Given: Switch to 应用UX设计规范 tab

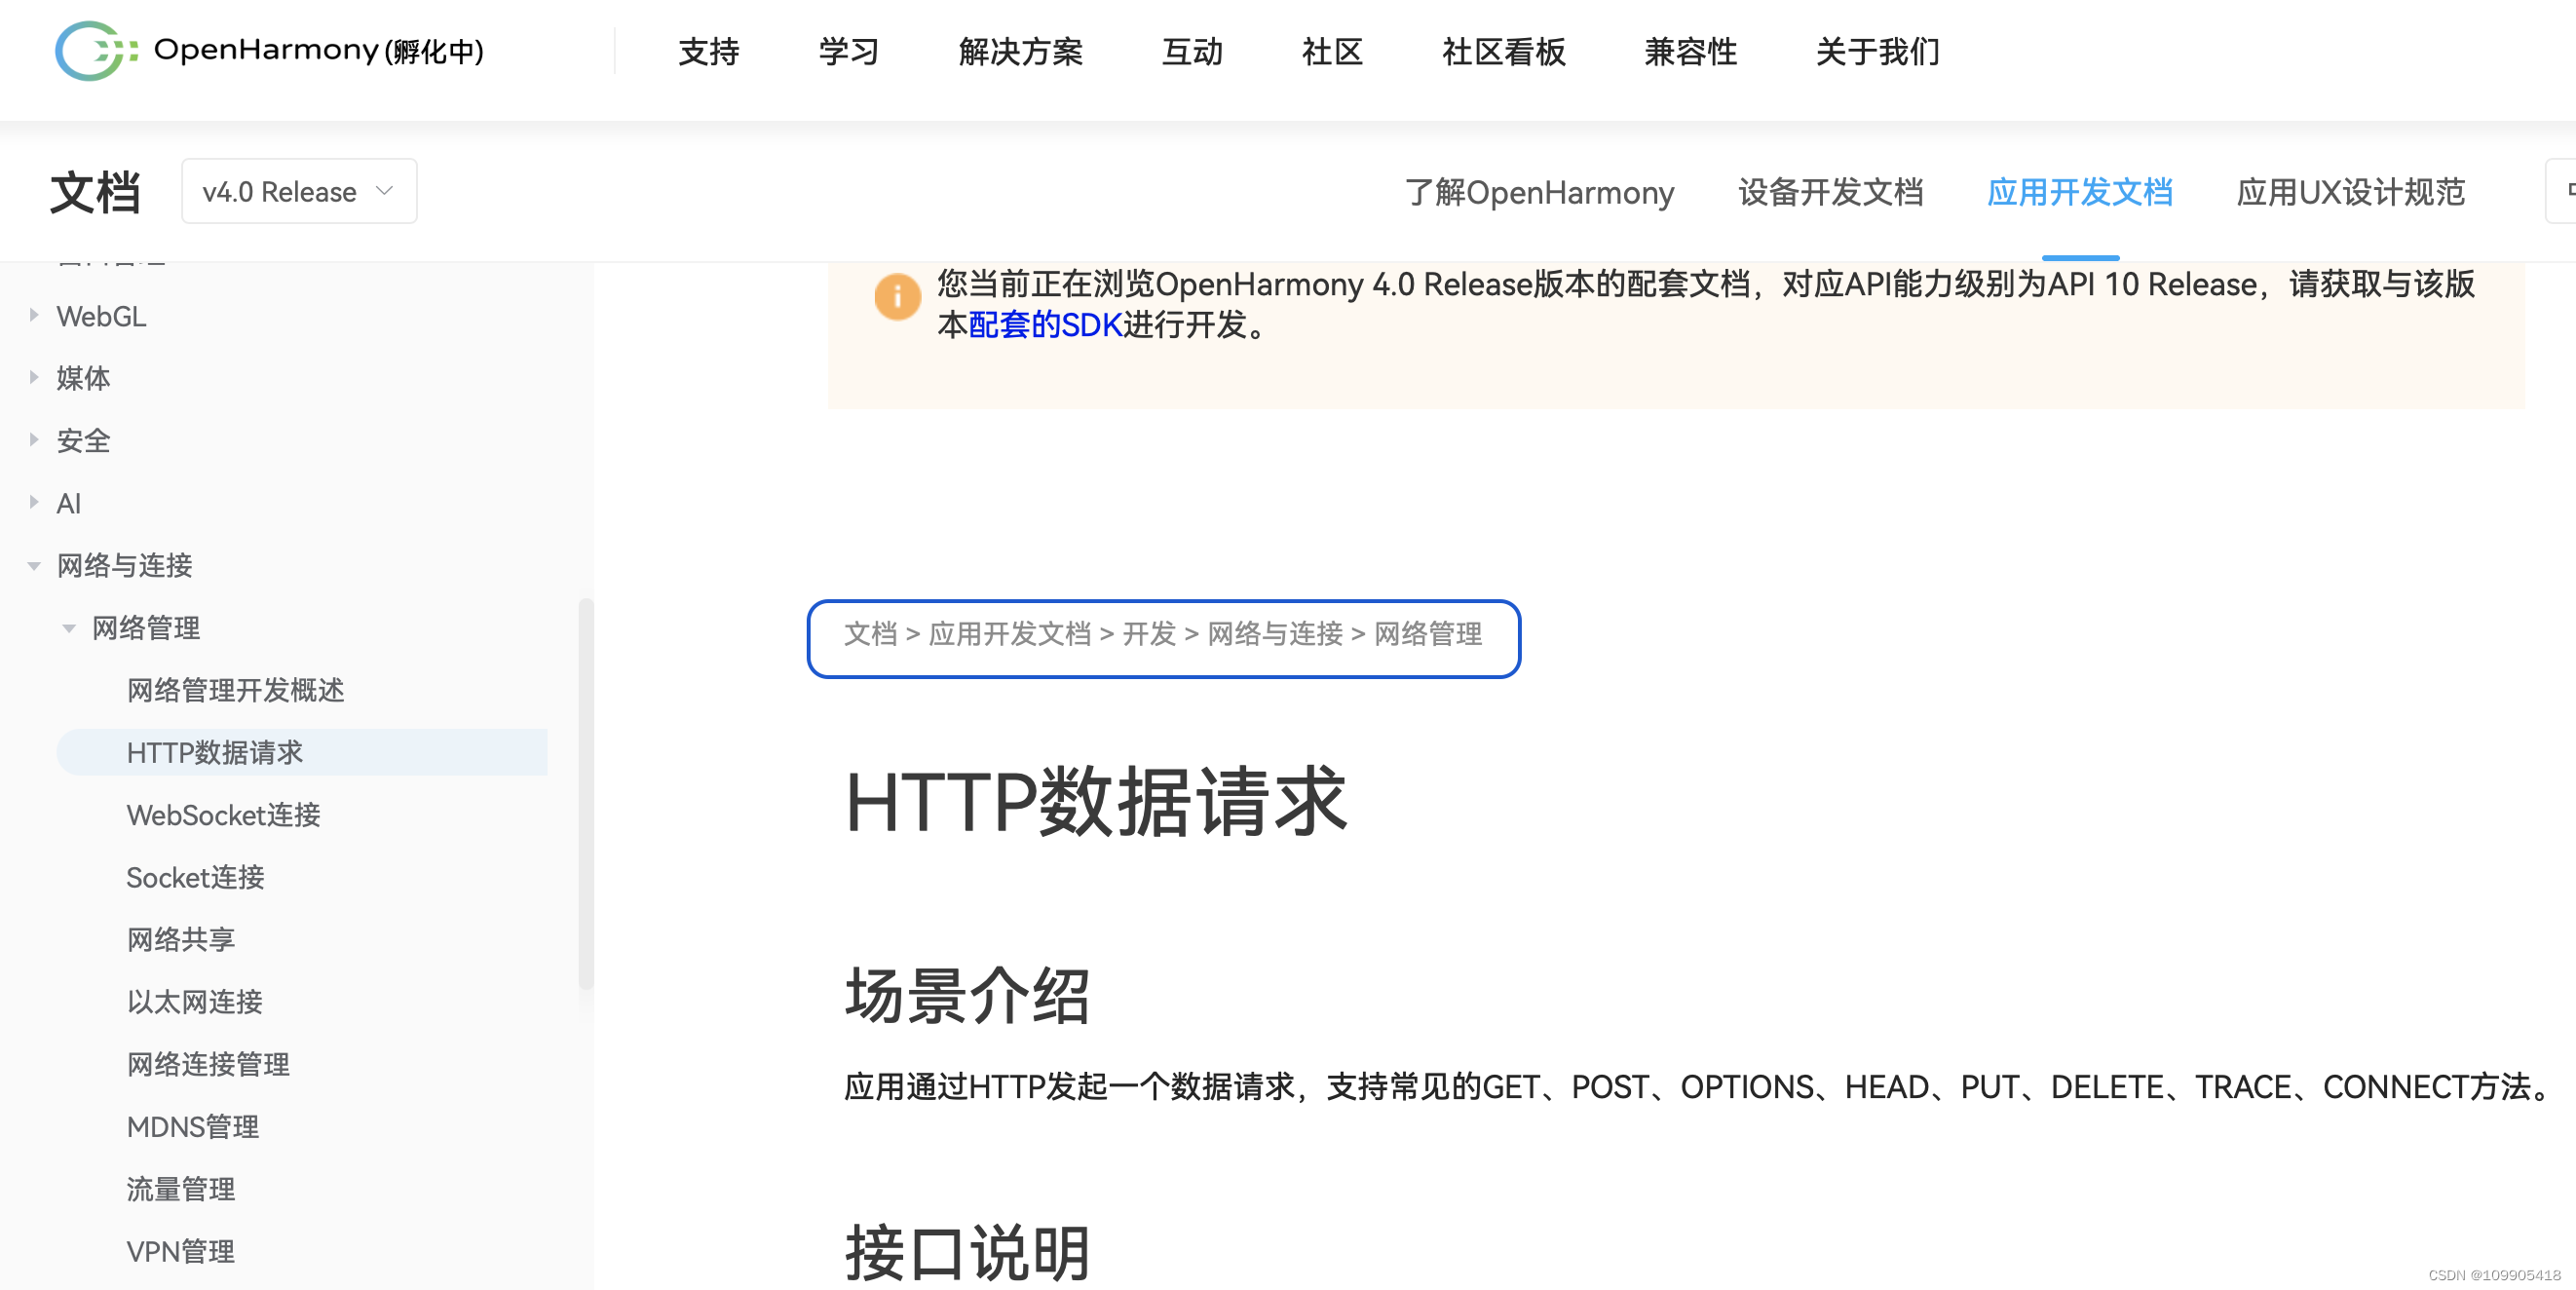Looking at the screenshot, I should pos(2350,192).
